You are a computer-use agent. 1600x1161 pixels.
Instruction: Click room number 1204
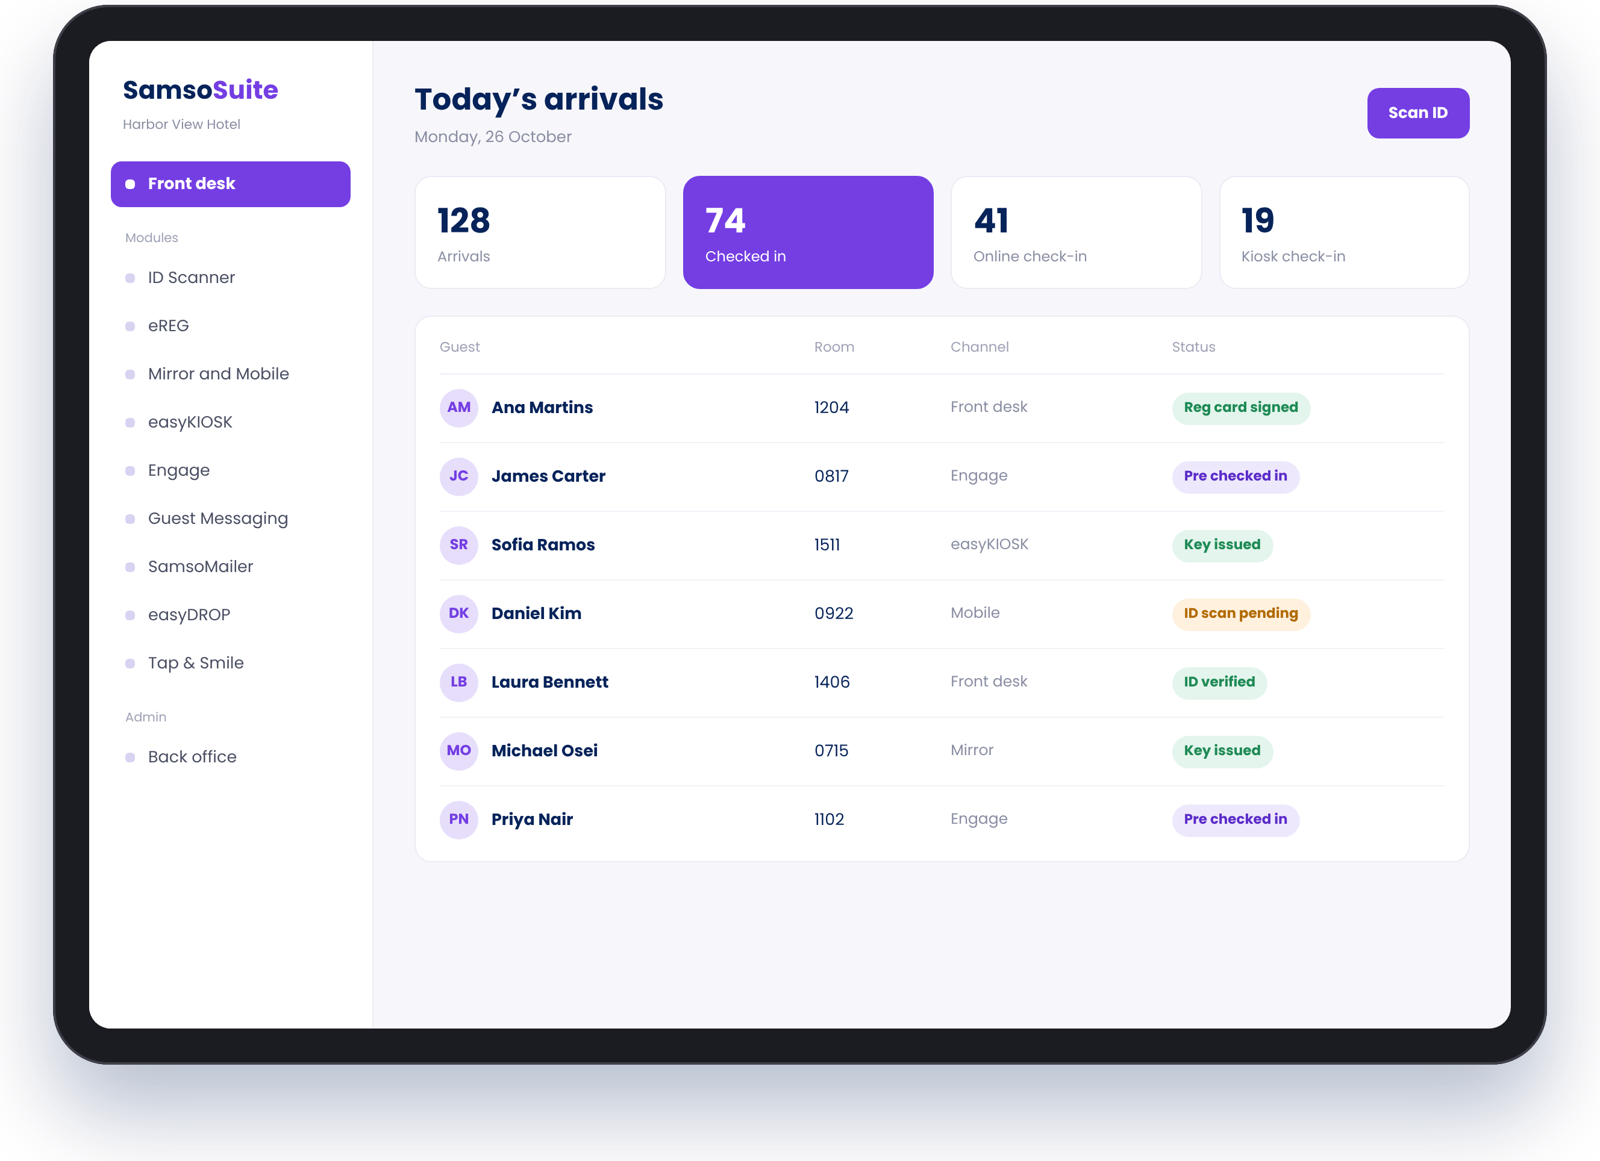[831, 408]
